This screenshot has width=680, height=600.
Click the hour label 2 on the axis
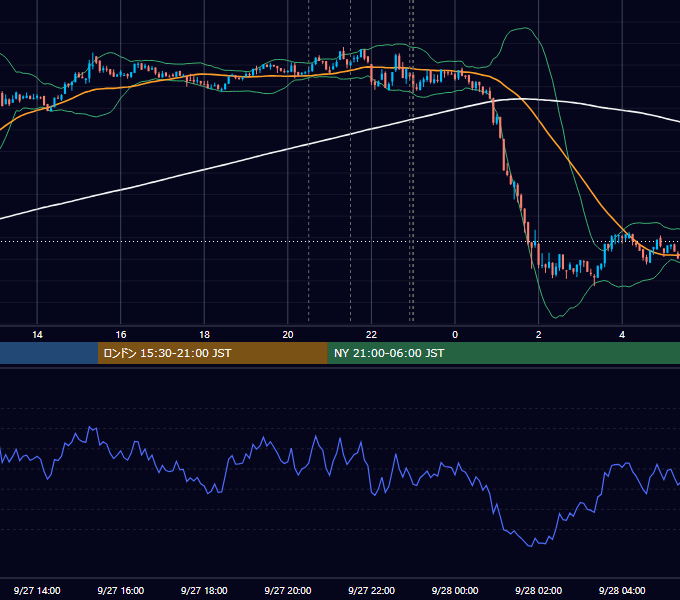(x=539, y=335)
